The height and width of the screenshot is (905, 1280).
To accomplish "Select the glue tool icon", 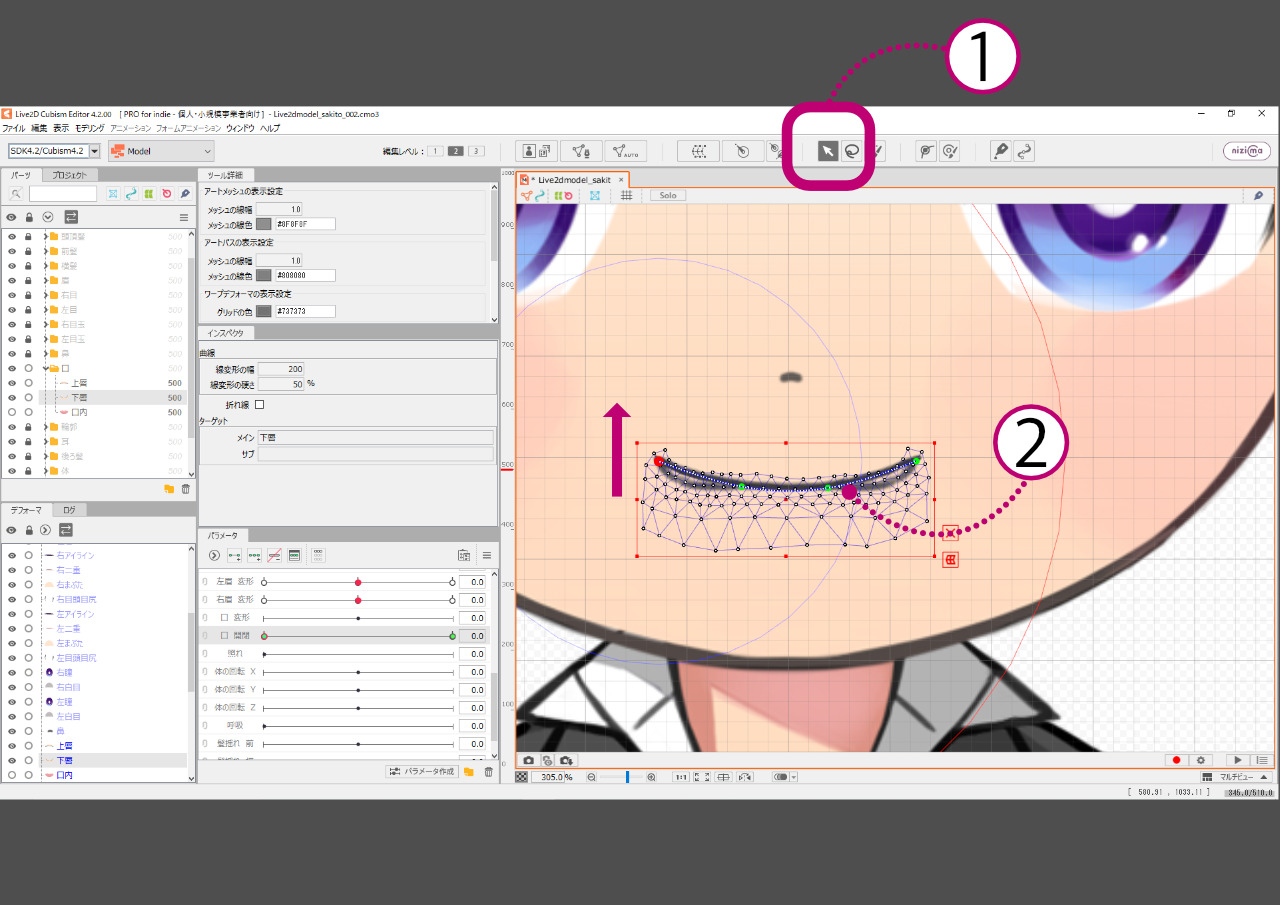I will (x=776, y=151).
